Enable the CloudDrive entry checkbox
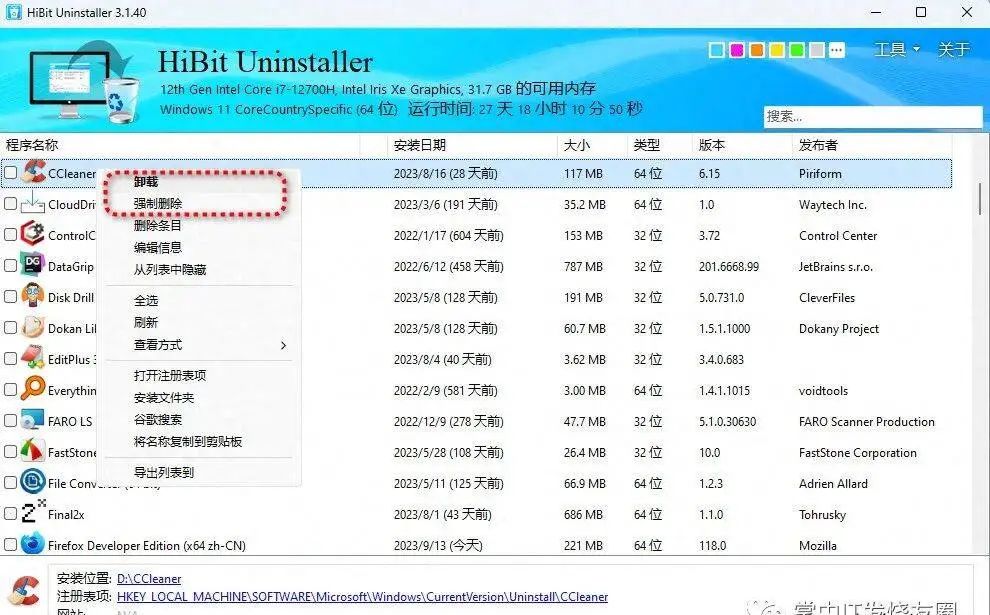 tap(12, 204)
